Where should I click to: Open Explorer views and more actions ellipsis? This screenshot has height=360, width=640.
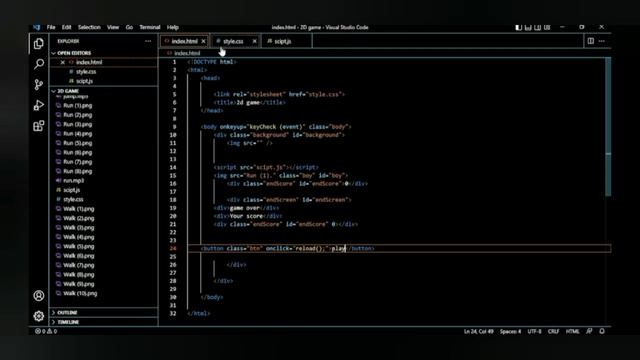tap(148, 41)
